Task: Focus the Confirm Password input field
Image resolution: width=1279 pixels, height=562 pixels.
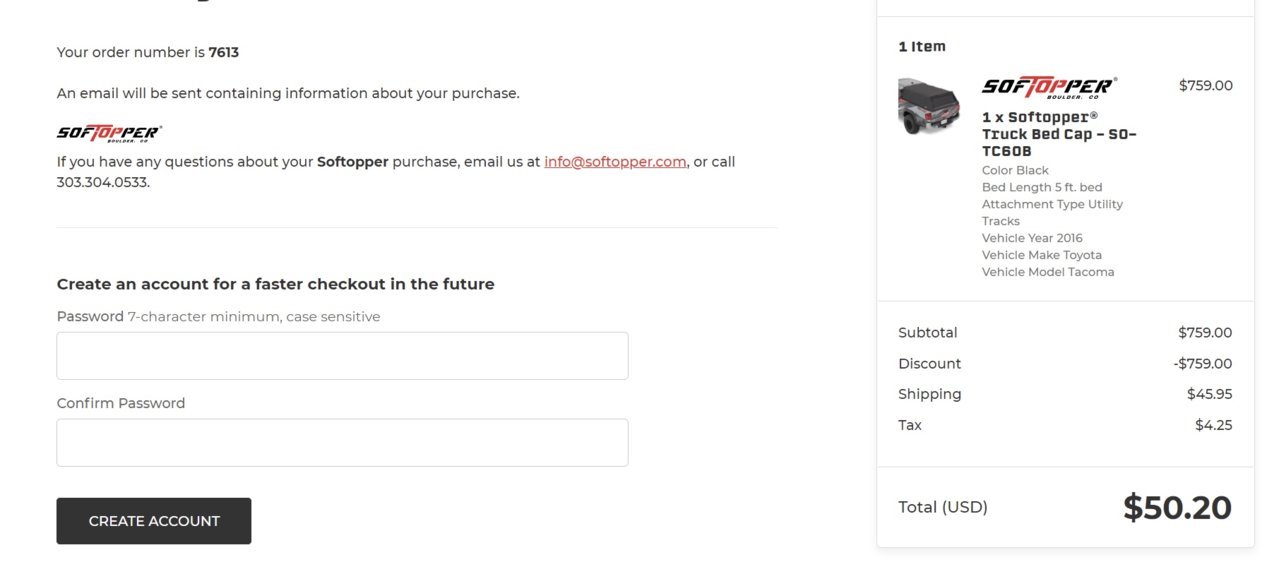Action: click(x=342, y=442)
